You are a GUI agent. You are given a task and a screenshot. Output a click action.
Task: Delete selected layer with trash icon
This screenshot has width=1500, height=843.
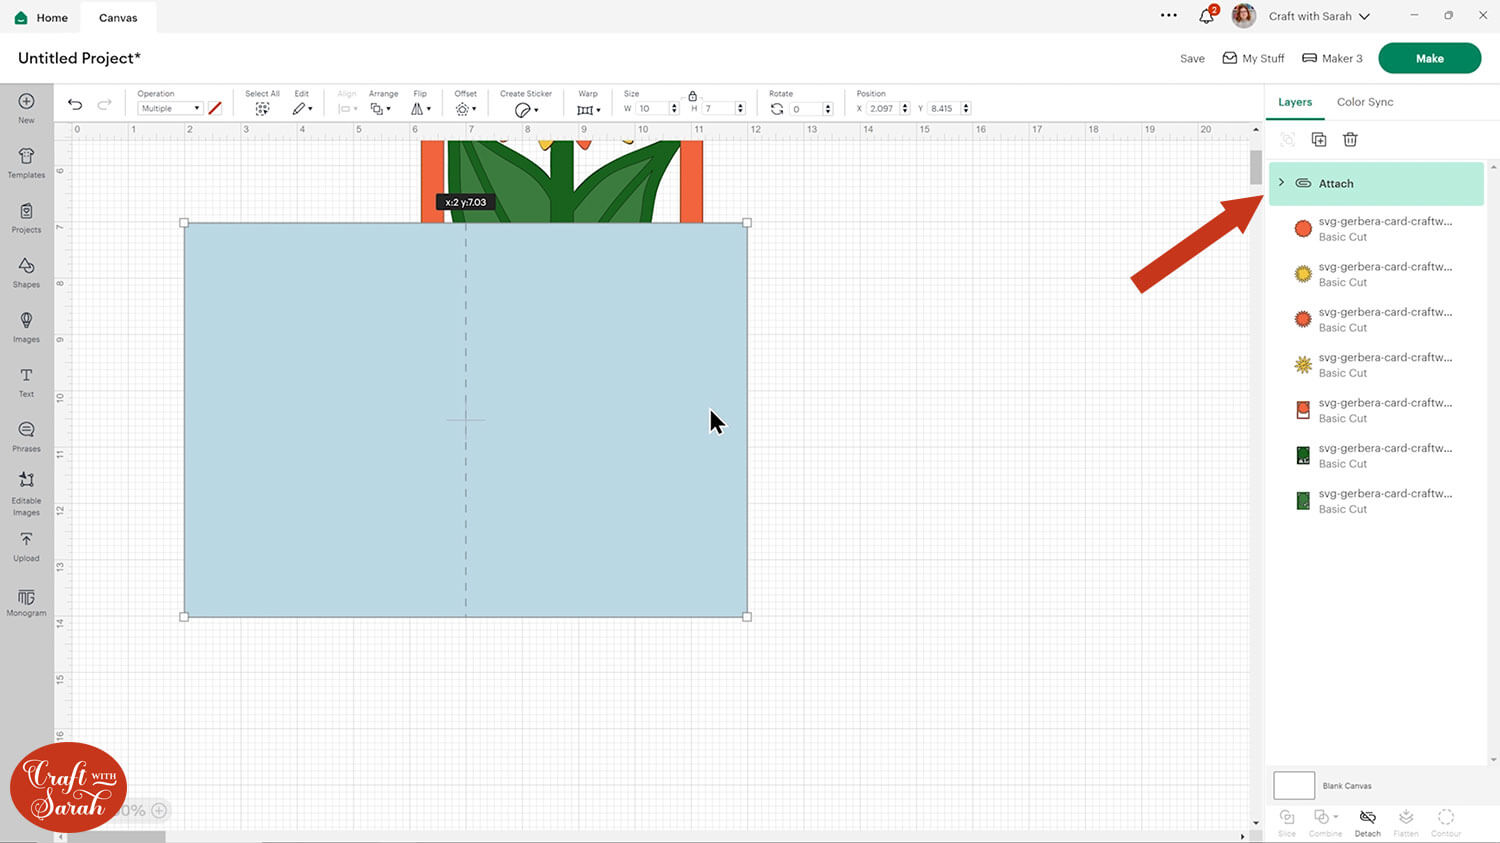click(1350, 140)
